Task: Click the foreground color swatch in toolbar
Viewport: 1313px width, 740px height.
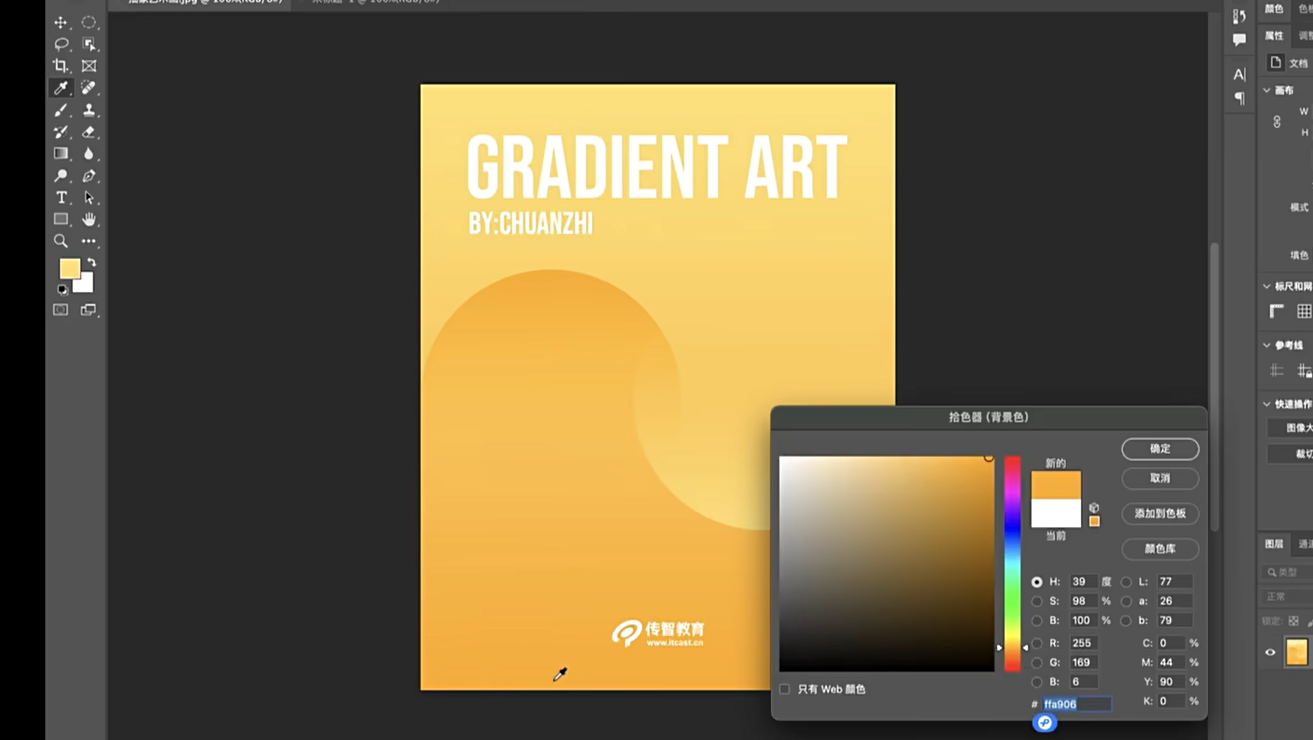Action: (x=69, y=268)
